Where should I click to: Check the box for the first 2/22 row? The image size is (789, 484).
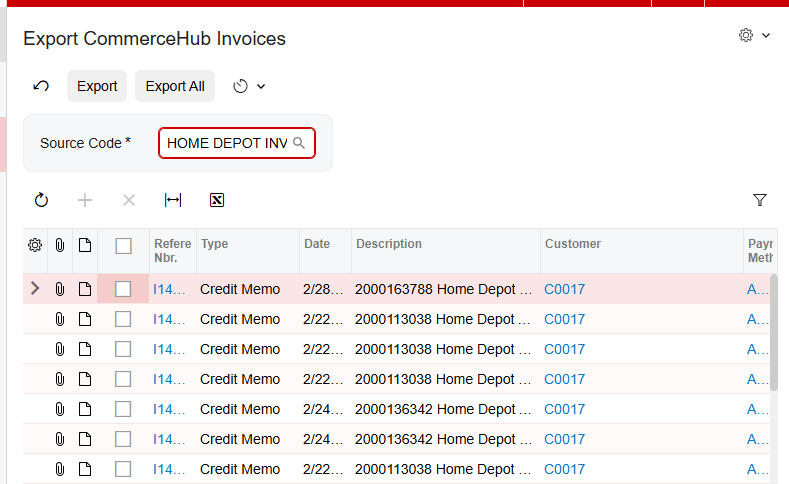(123, 319)
